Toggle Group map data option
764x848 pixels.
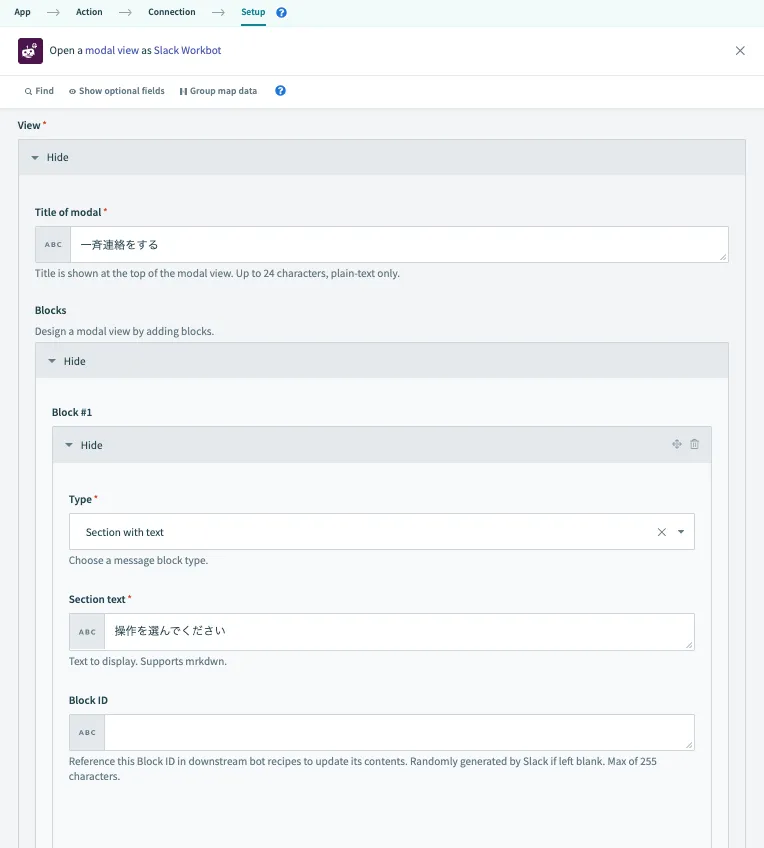pos(218,91)
